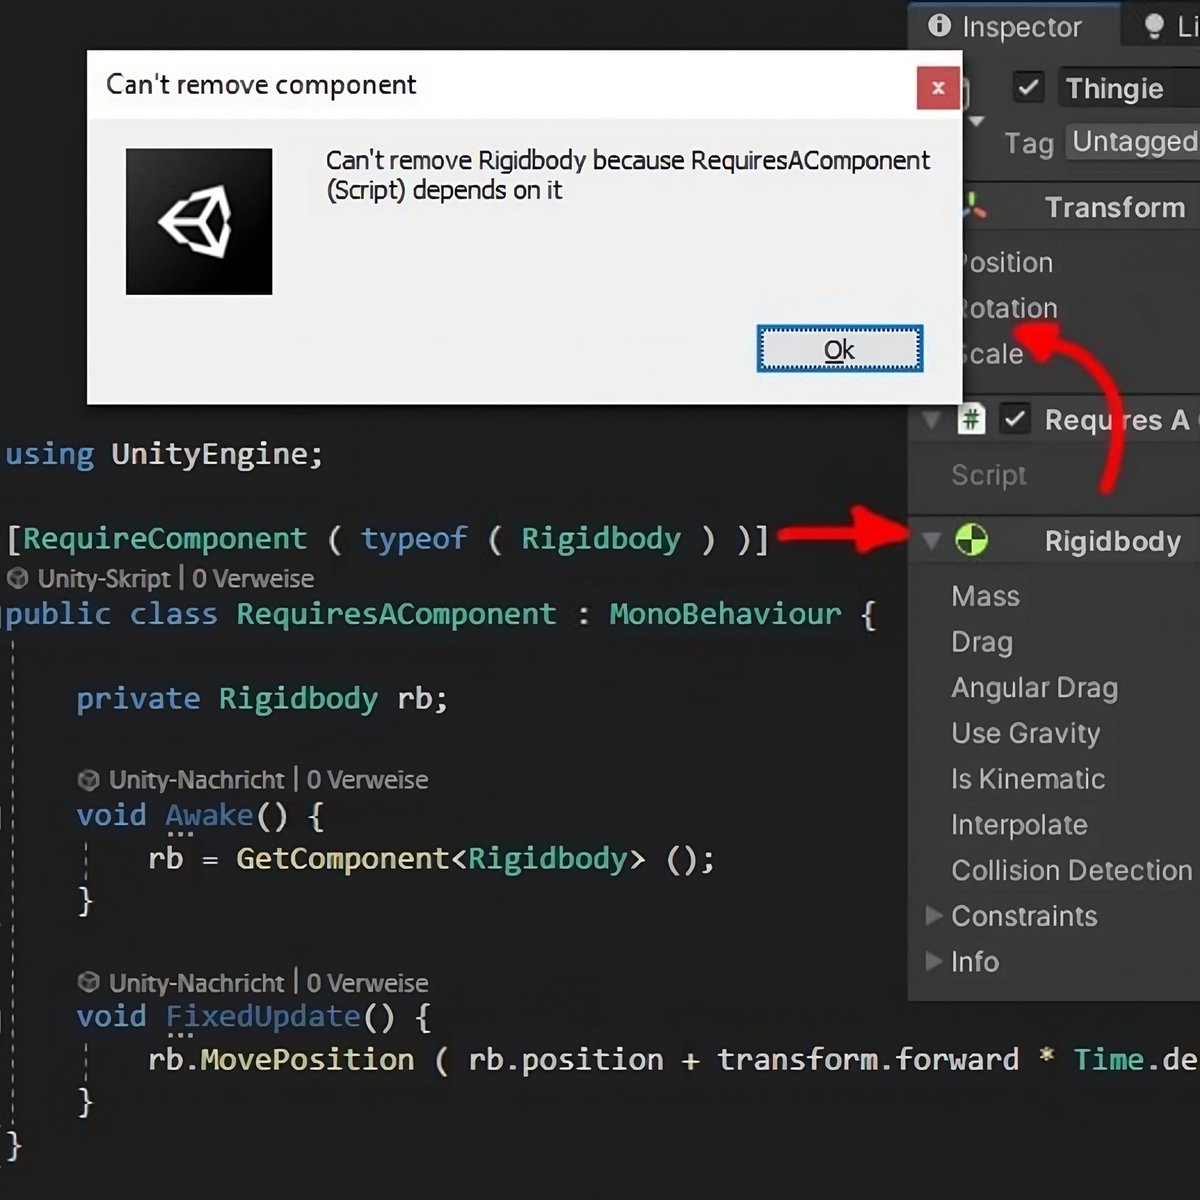Click the Unity-Skript code lens above the class
This screenshot has width=1200, height=1200.
coord(104,578)
